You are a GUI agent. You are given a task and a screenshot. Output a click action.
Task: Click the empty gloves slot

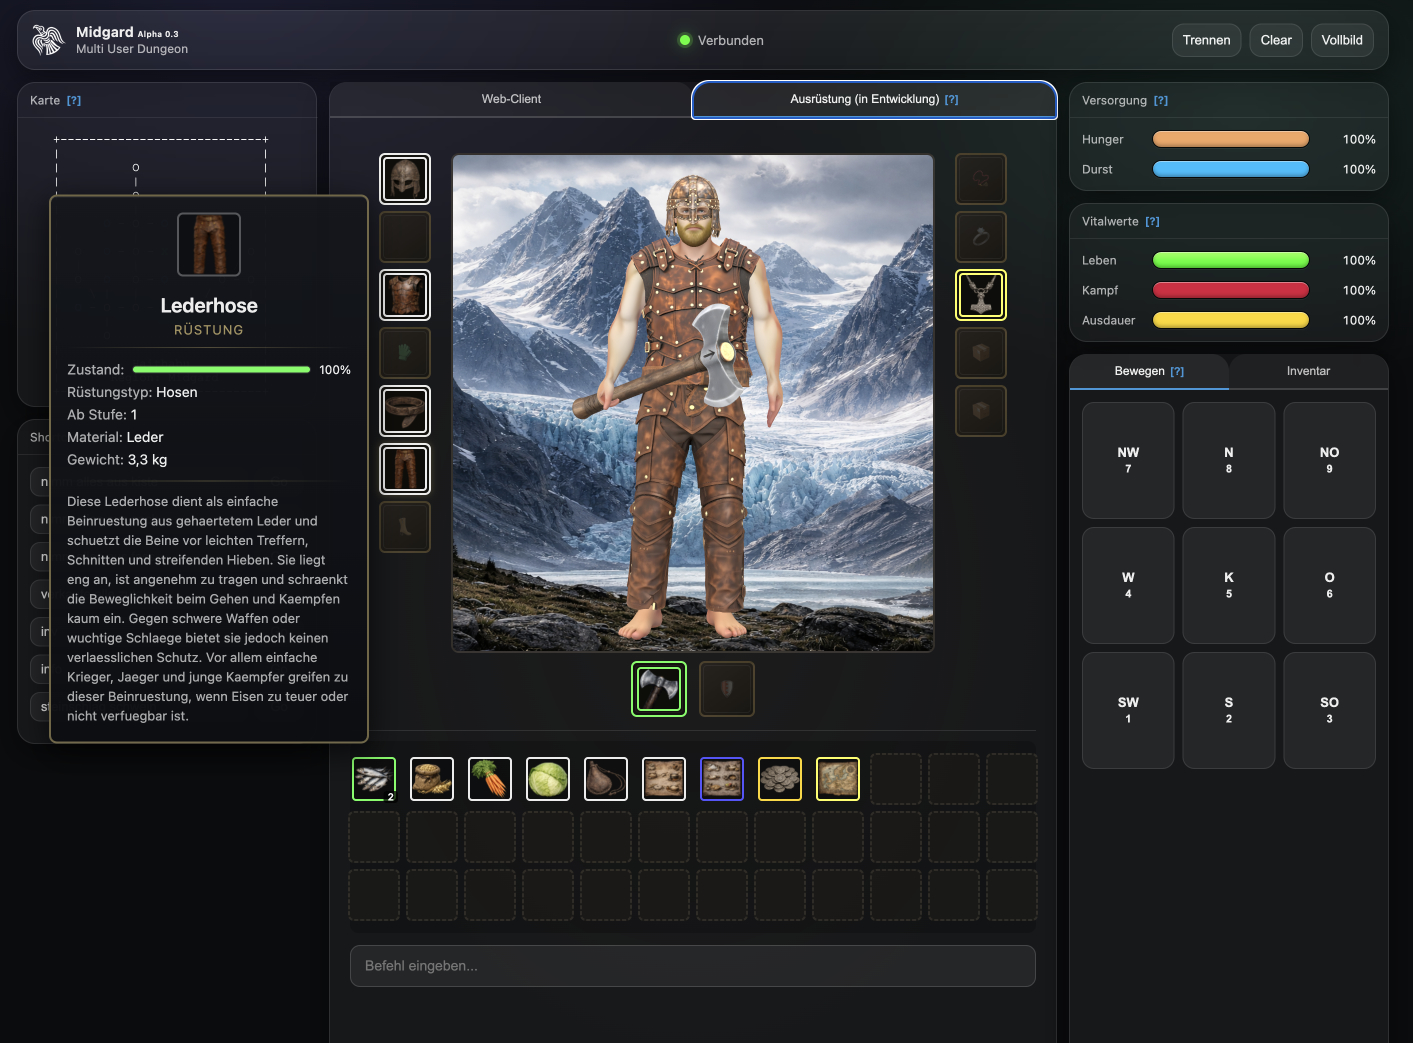[x=405, y=353]
